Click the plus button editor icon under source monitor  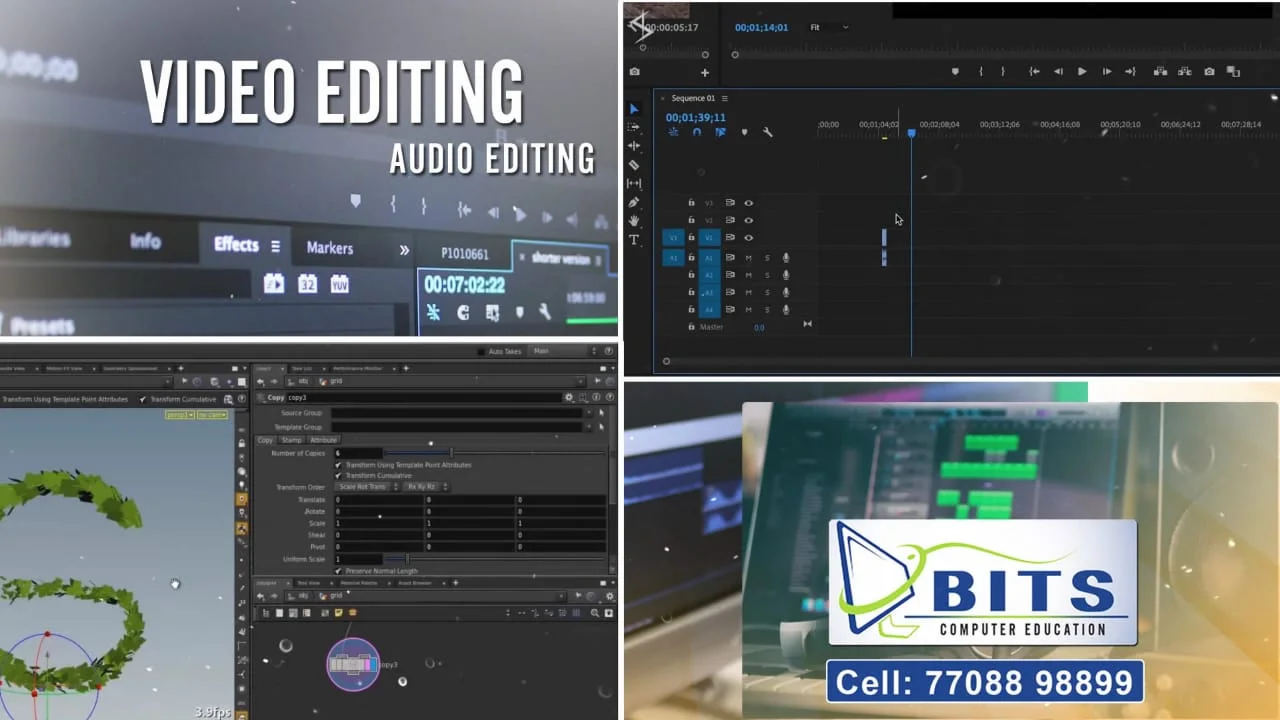(704, 72)
